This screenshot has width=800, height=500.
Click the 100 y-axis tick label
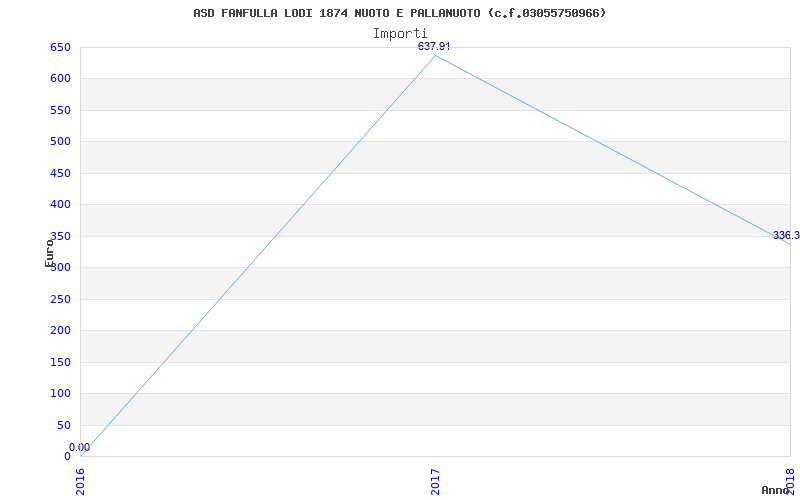pos(60,393)
